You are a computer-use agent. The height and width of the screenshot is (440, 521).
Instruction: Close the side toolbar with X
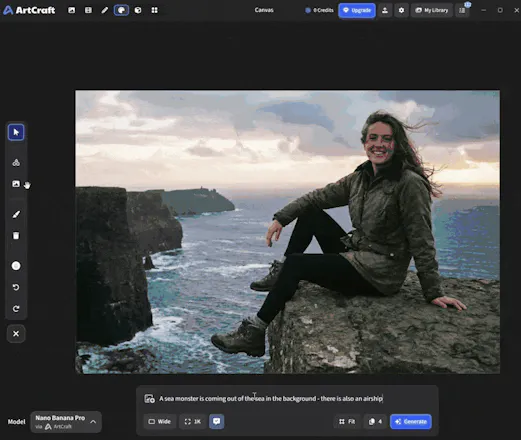[16, 334]
